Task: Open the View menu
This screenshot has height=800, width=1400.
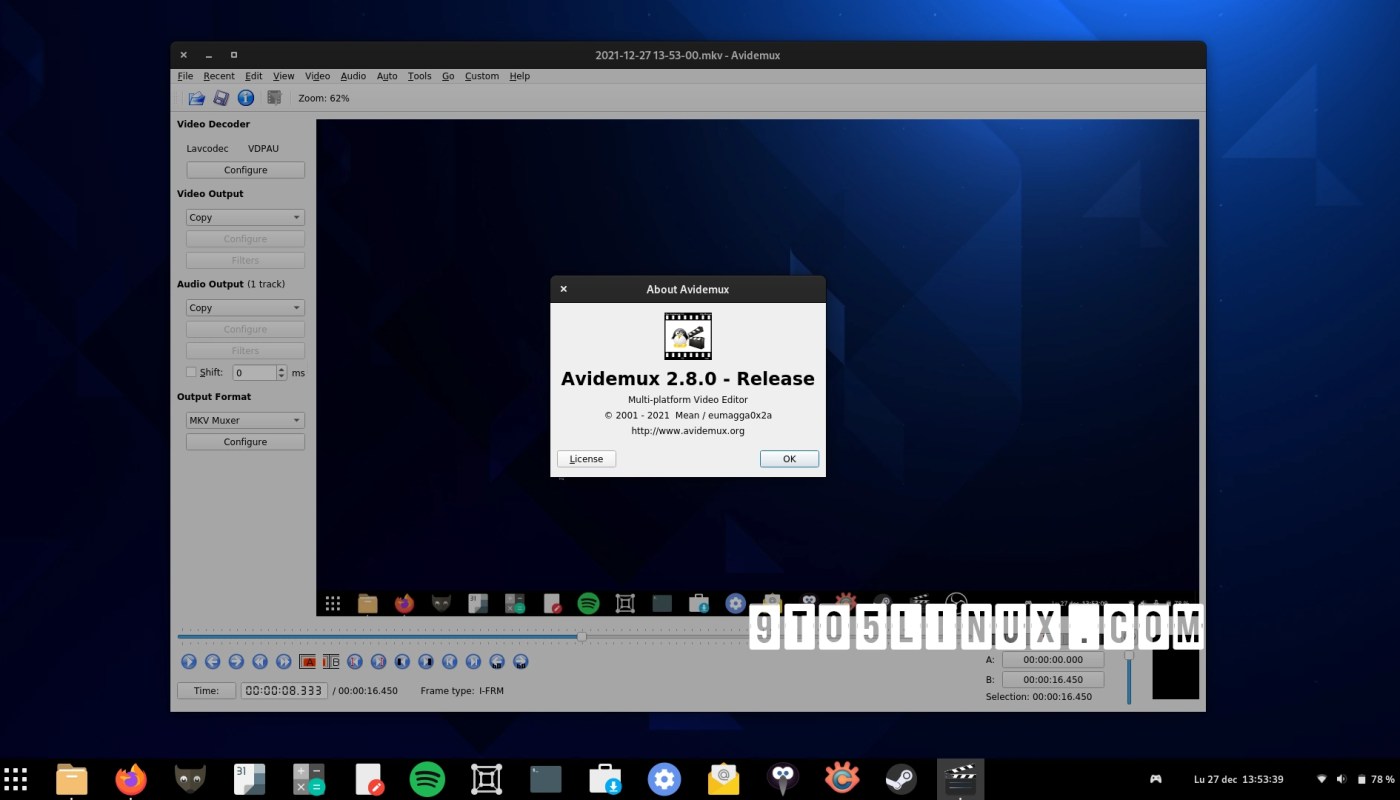Action: pyautogui.click(x=284, y=76)
